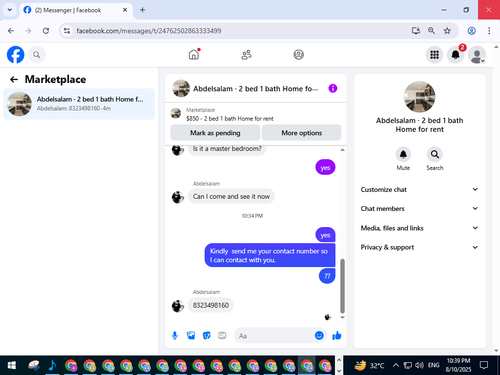Screen dimensions: 500x375
Task: Open the Friends icon in top navigation
Action: [x=246, y=55]
